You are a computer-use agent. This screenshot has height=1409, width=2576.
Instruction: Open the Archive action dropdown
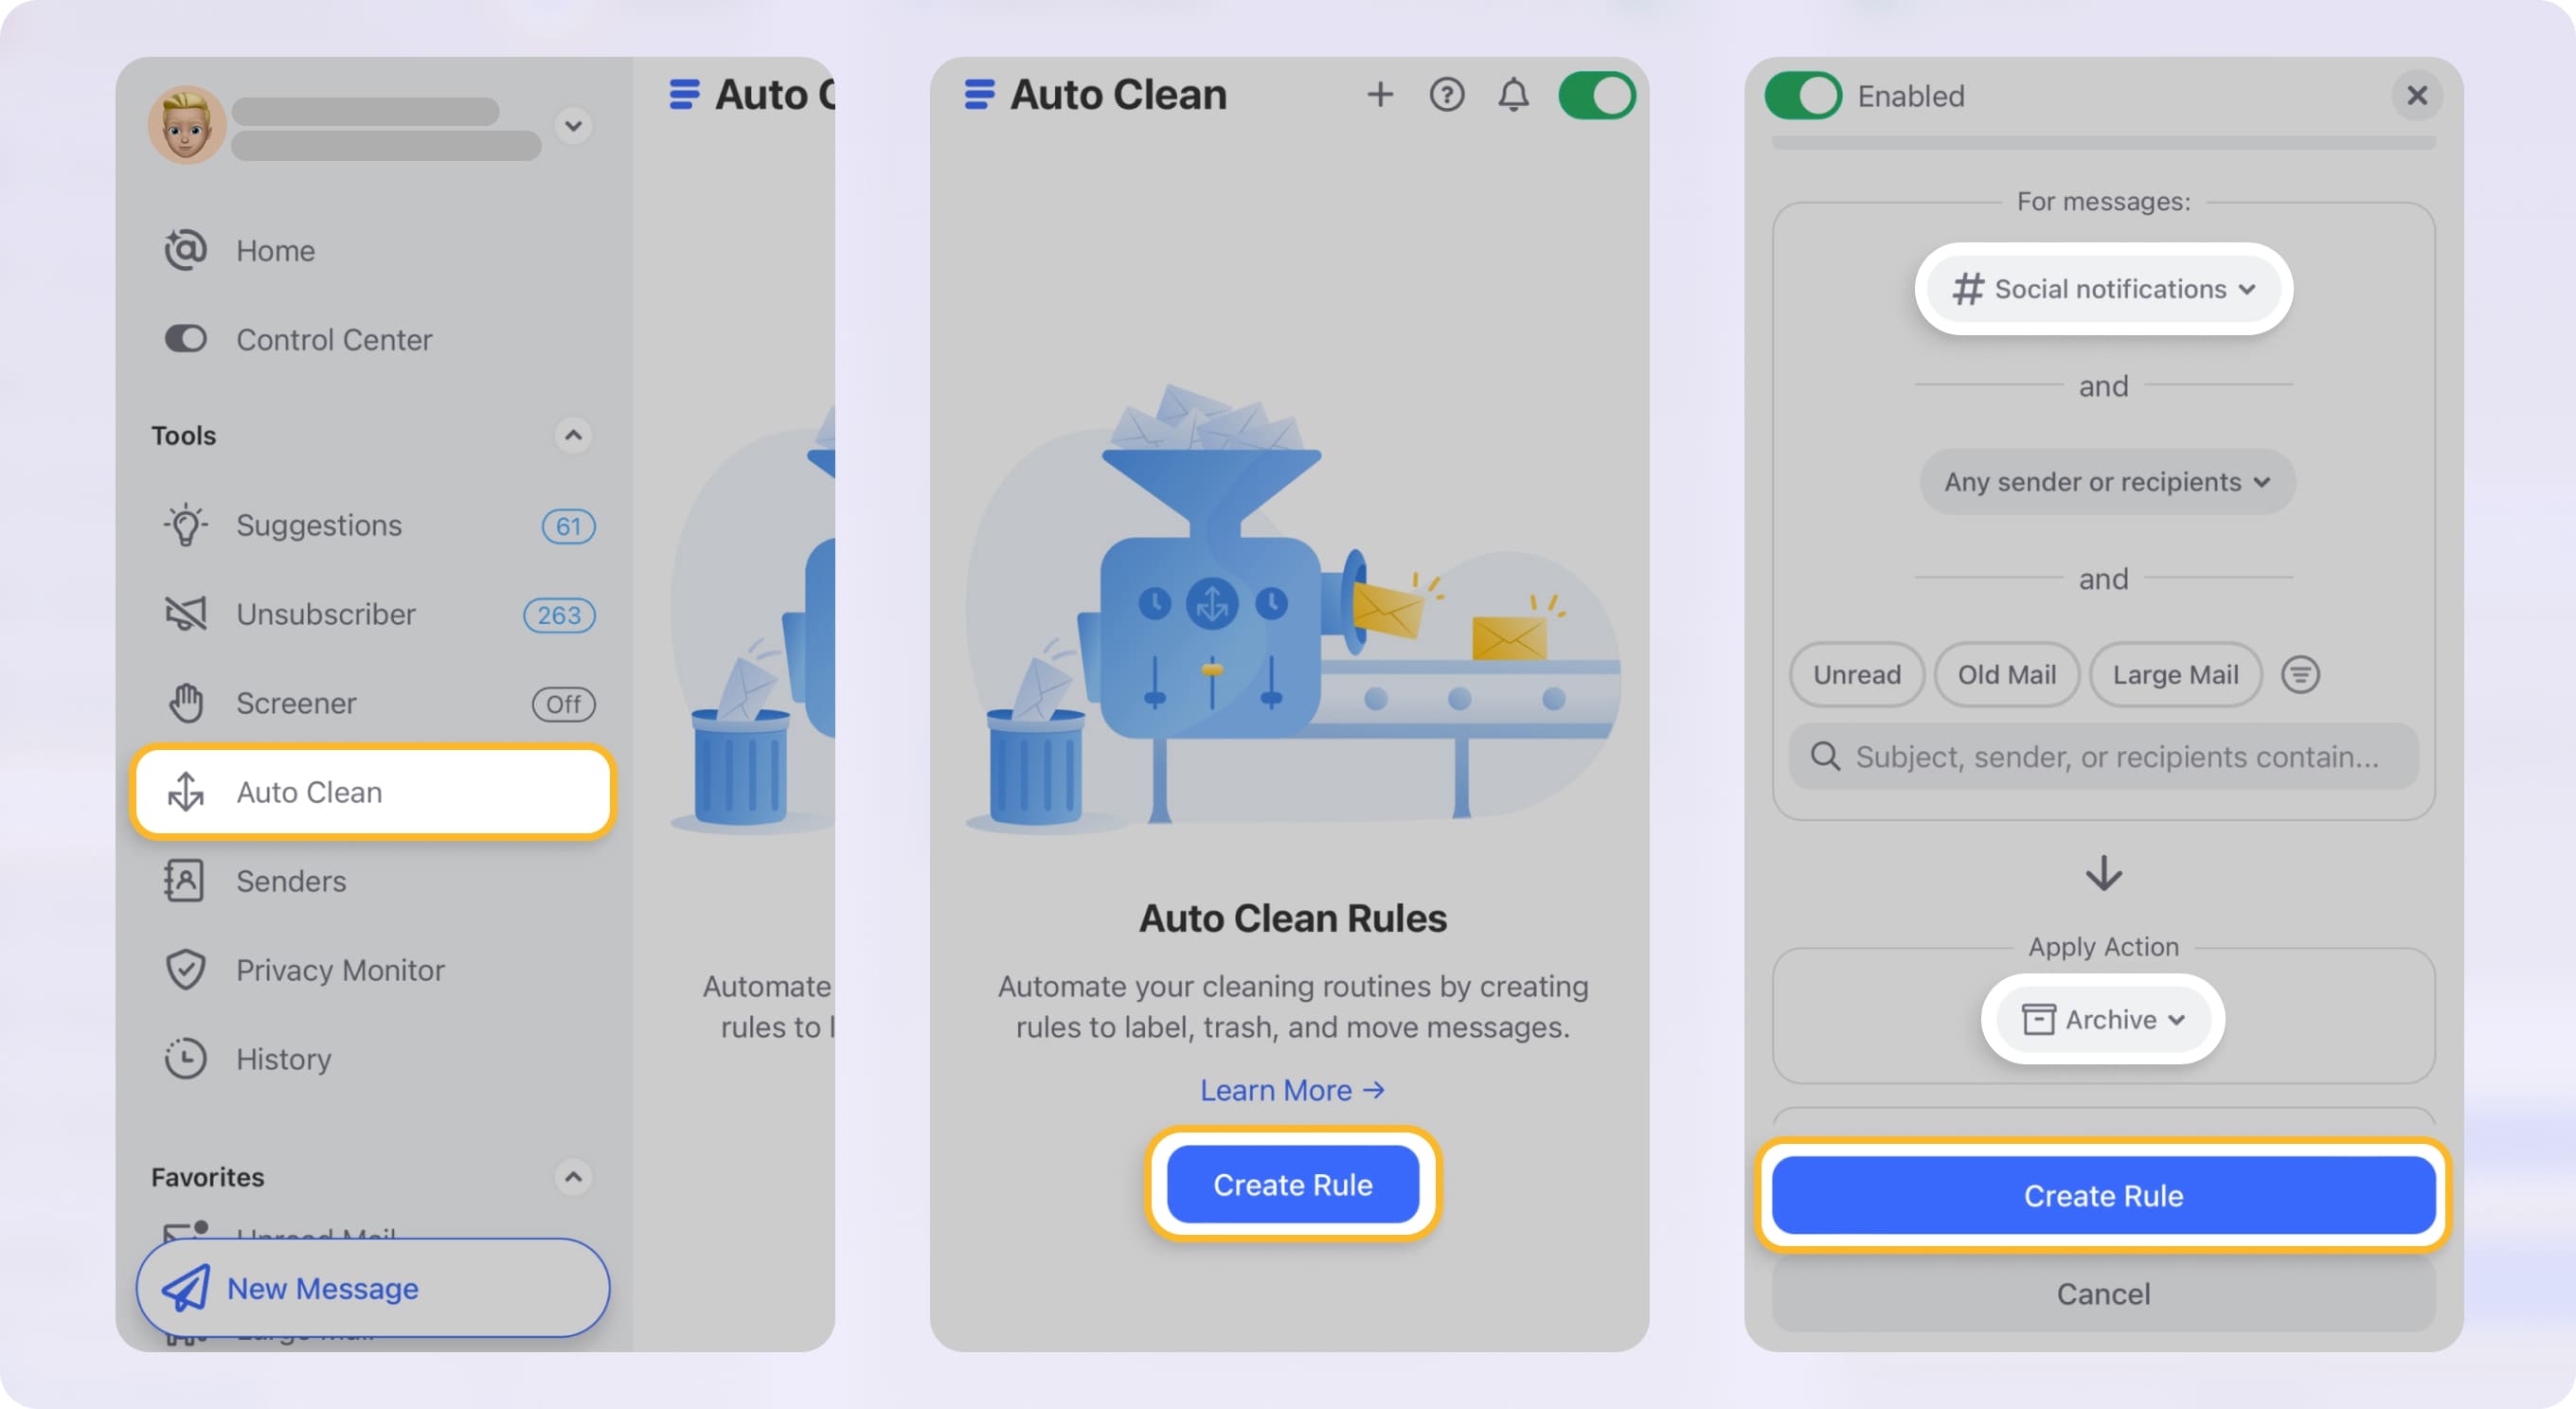click(2103, 1019)
